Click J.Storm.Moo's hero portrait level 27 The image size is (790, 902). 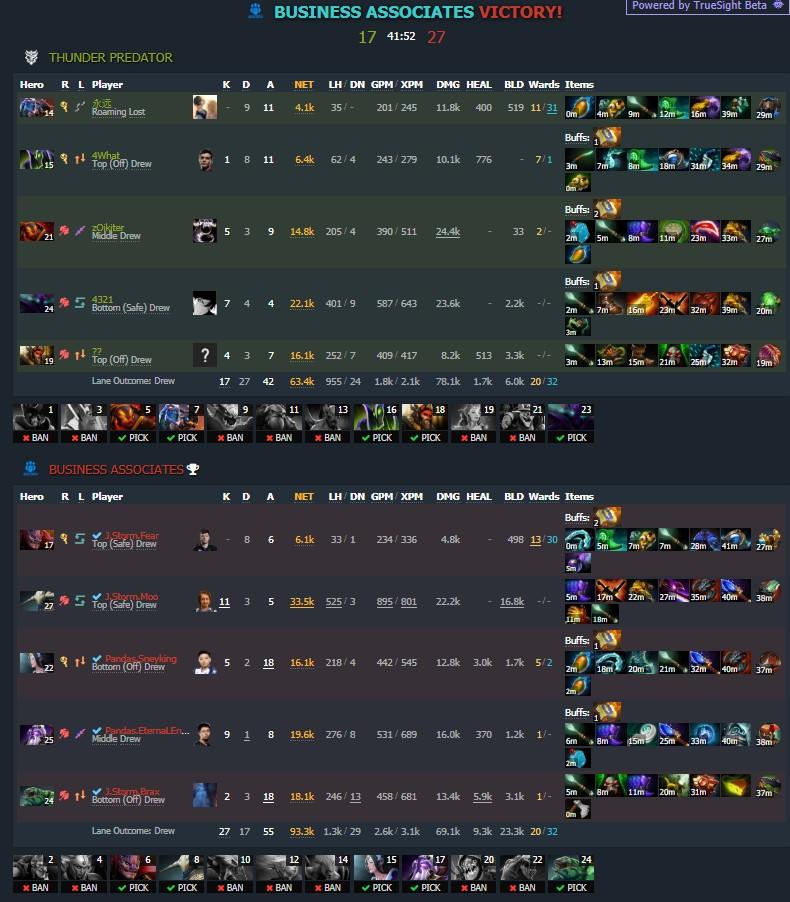37,601
